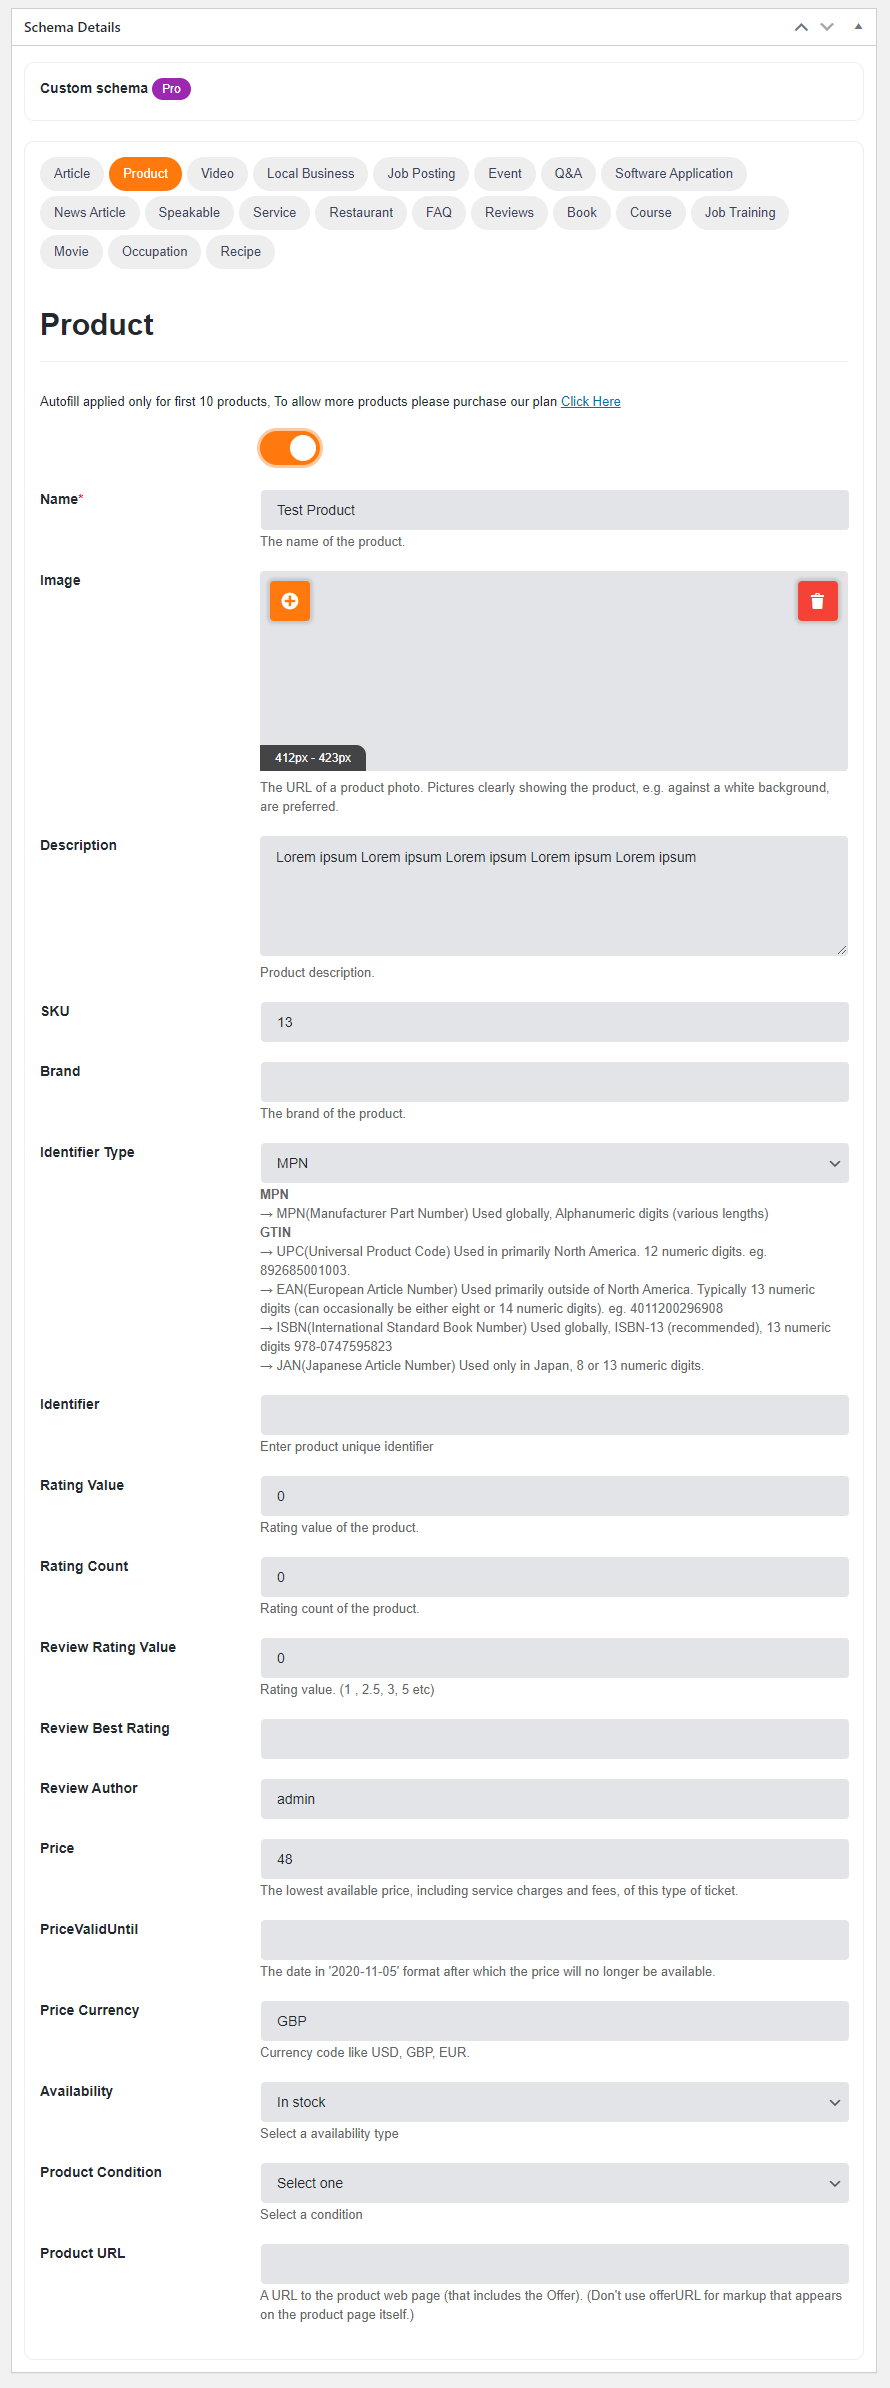Open the Availability dropdown
The image size is (890, 2388).
pos(554,2102)
